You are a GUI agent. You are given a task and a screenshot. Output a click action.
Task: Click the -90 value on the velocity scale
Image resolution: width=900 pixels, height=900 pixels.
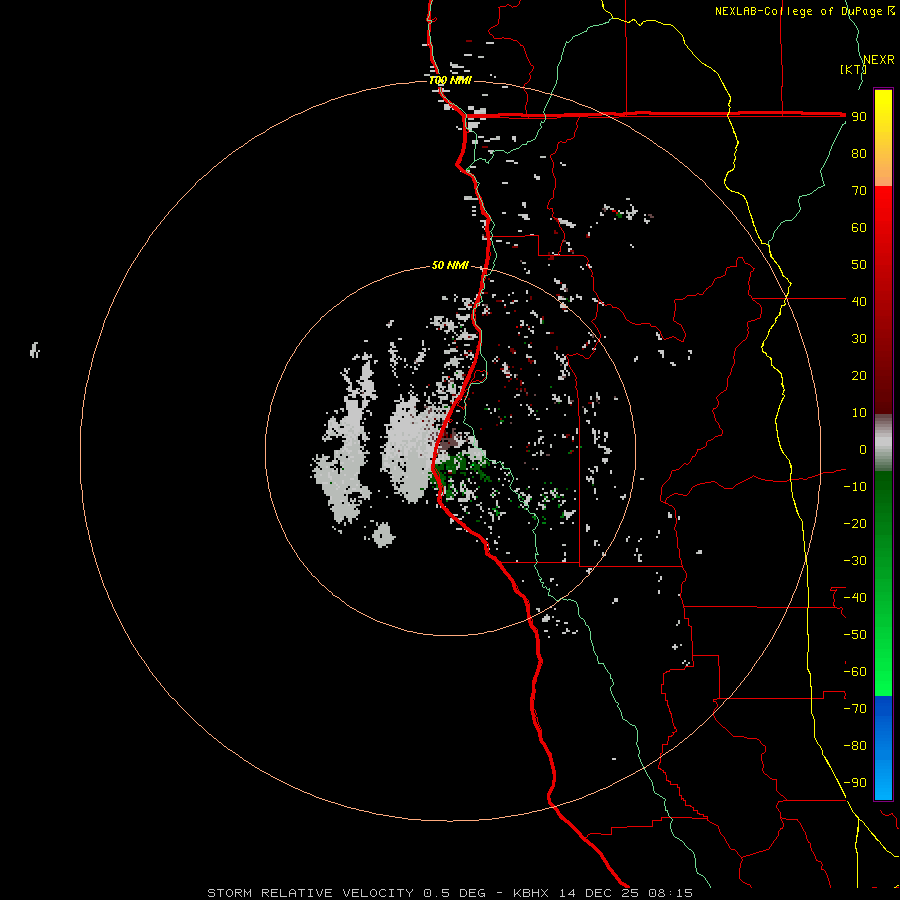pos(855,782)
